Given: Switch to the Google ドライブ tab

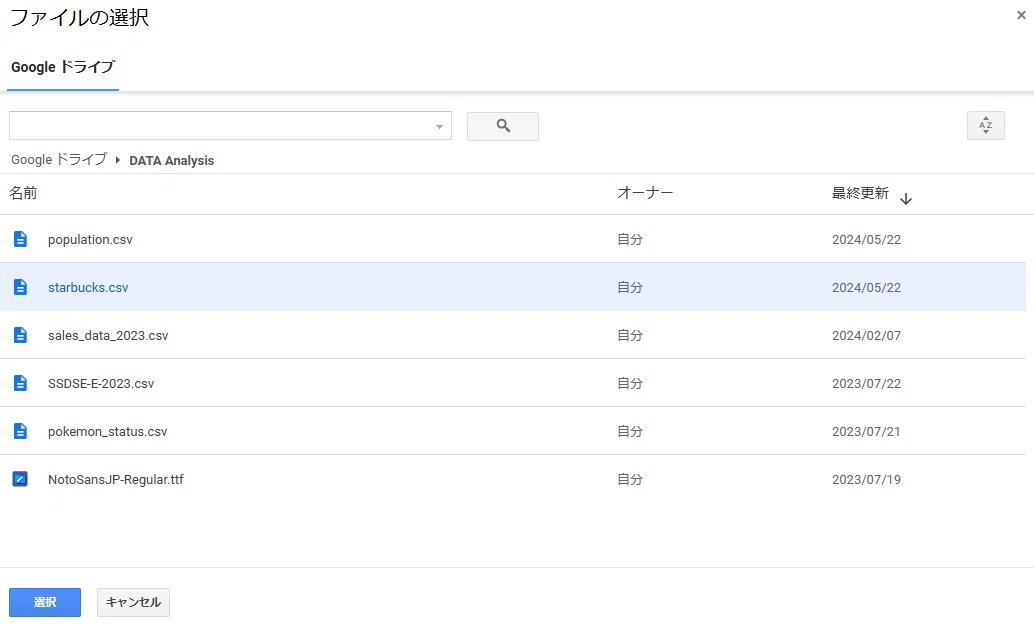Looking at the screenshot, I should 63,67.
